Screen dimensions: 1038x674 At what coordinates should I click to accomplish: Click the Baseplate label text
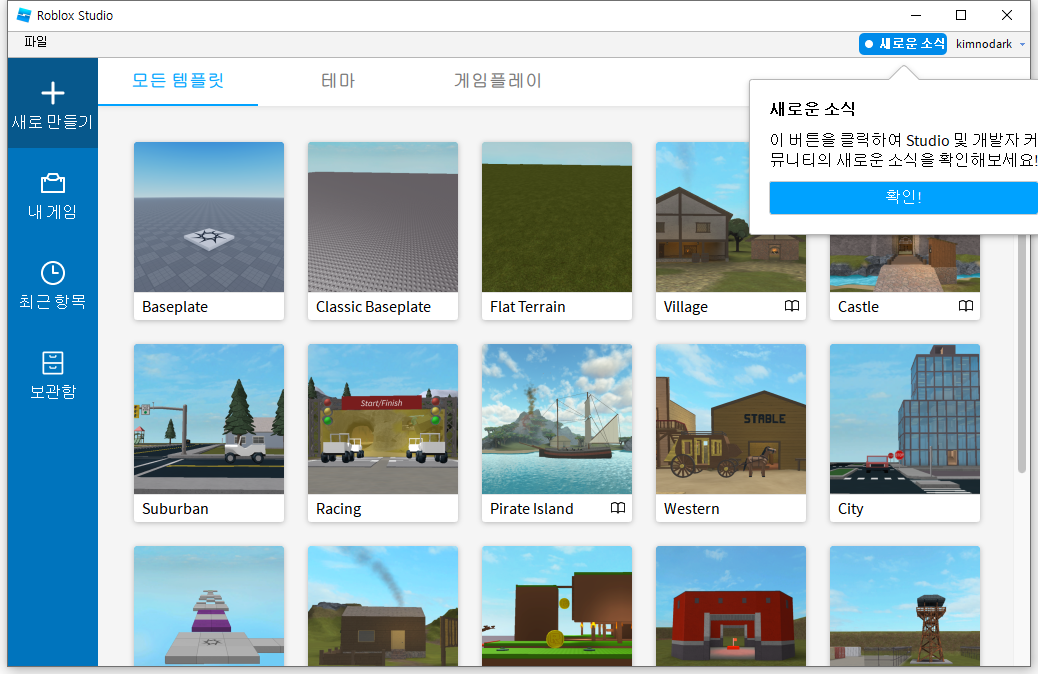coord(175,307)
